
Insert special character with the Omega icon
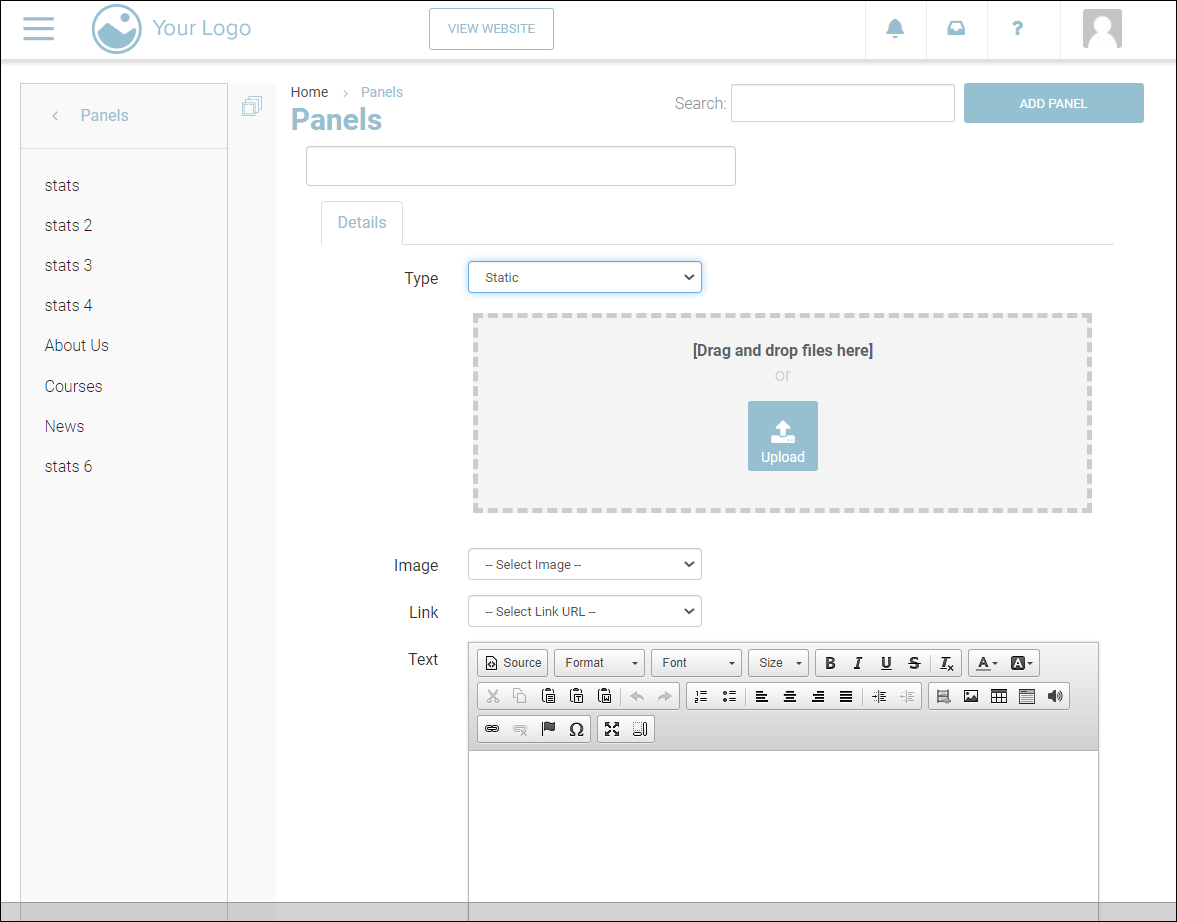pyautogui.click(x=576, y=729)
